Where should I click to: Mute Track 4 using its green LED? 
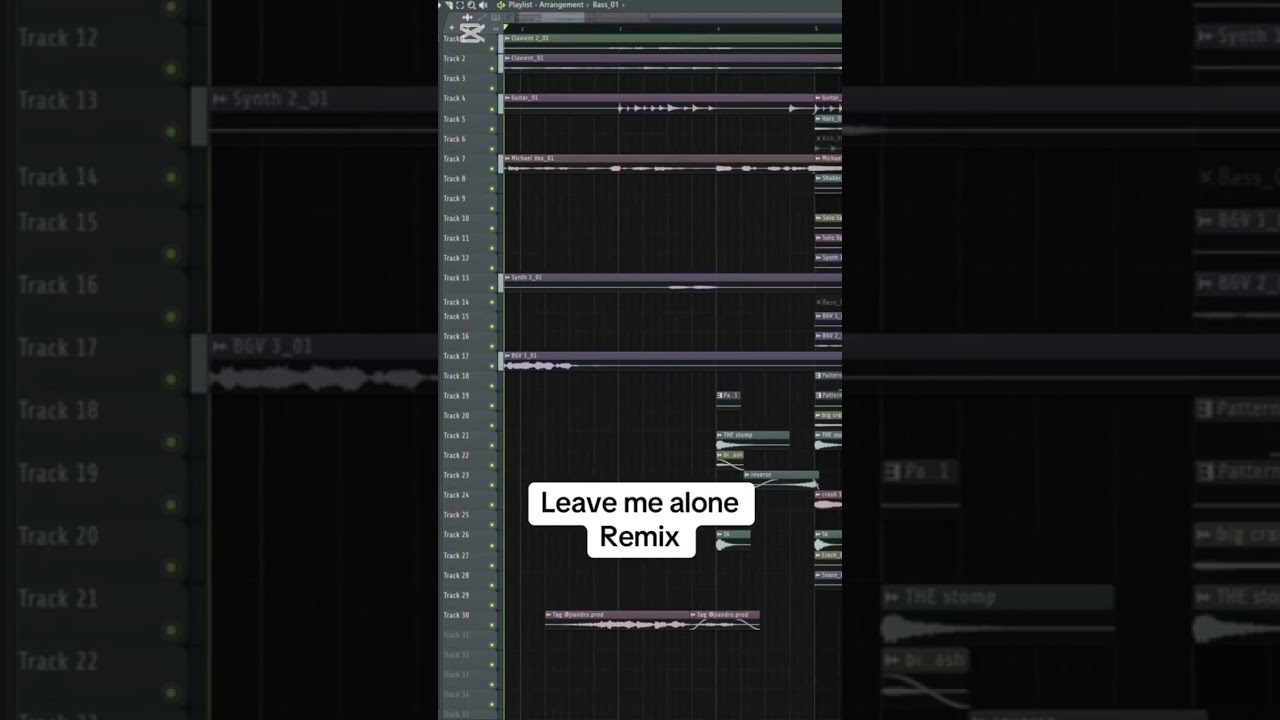[x=492, y=109]
